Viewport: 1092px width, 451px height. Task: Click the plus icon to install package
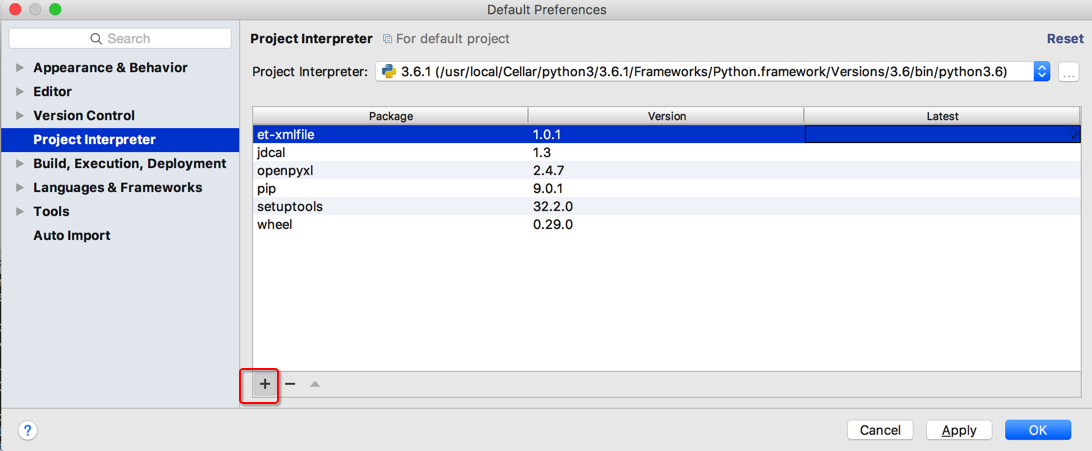(265, 384)
